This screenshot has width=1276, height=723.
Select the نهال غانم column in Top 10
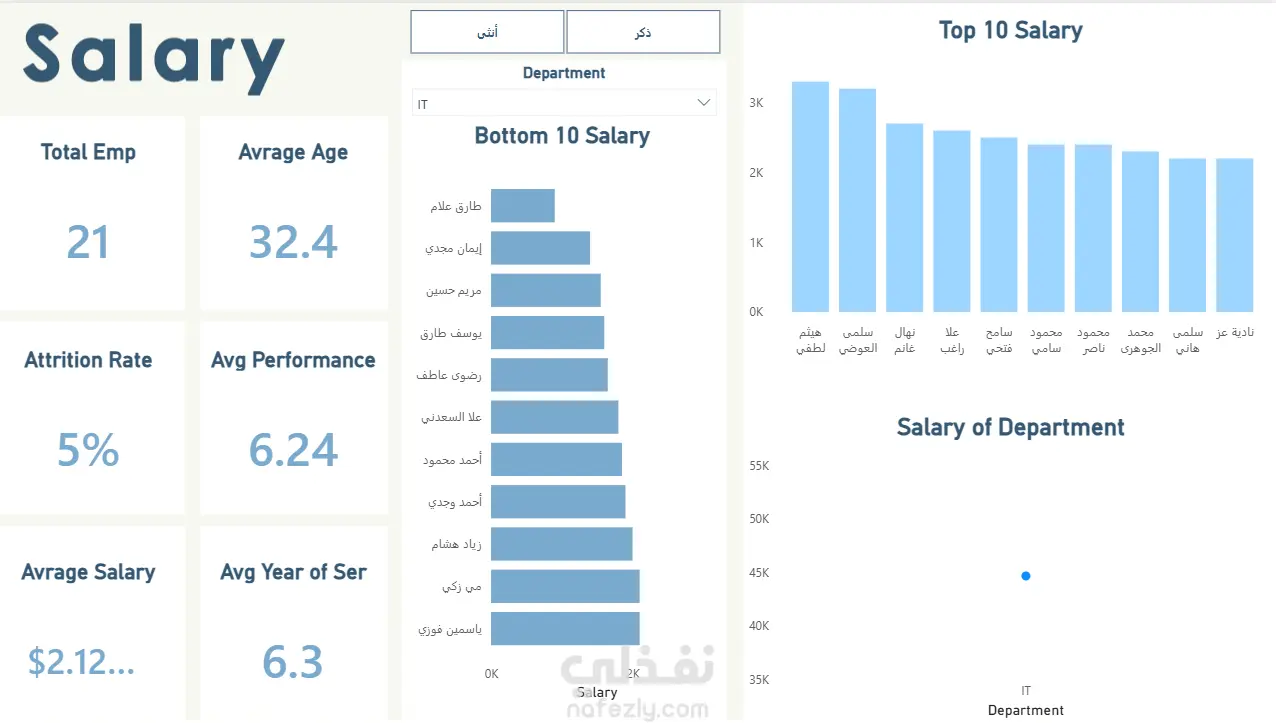click(904, 218)
